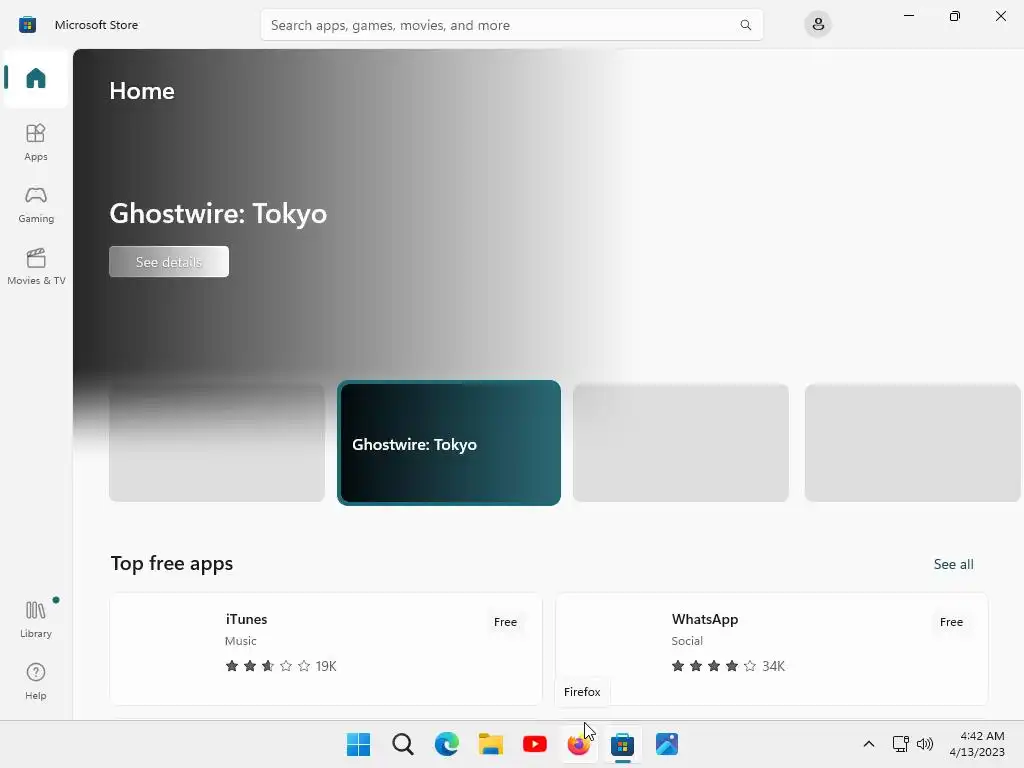Viewport: 1024px width, 768px height.
Task: Click See details for Ghostwire: Tokyo
Action: click(x=169, y=262)
